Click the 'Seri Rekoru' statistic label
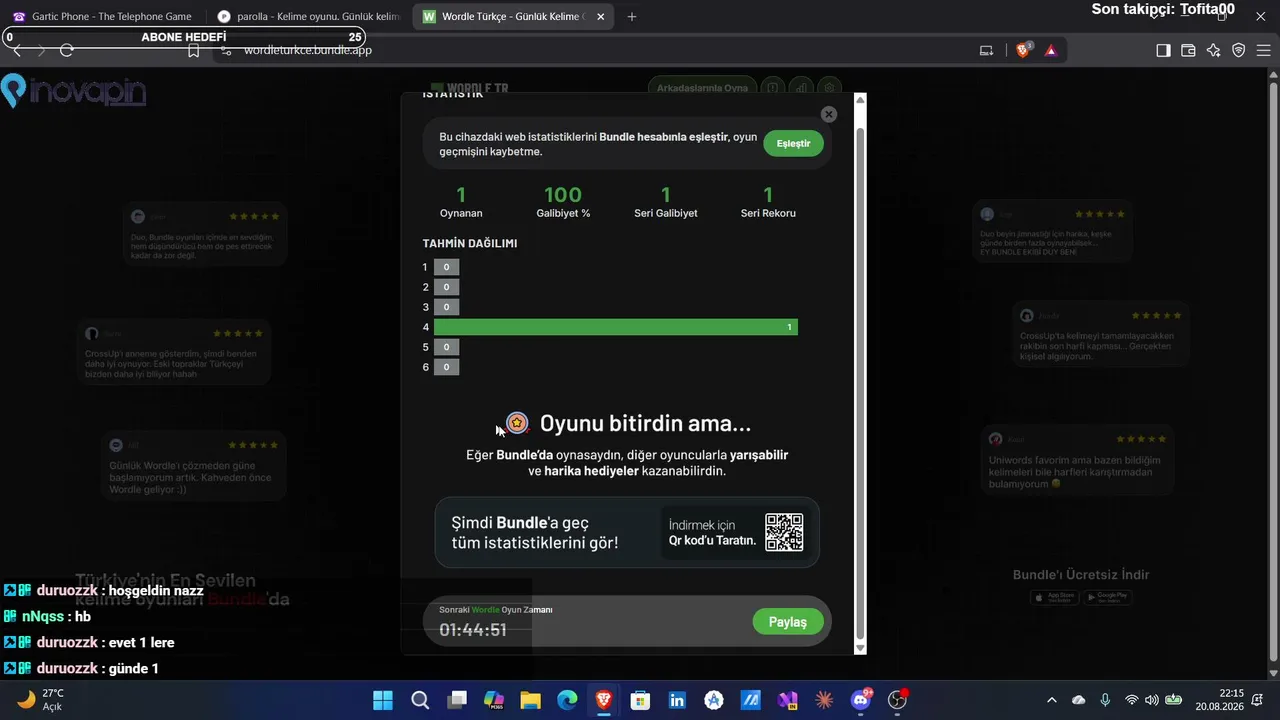The height and width of the screenshot is (720, 1280). (x=768, y=213)
